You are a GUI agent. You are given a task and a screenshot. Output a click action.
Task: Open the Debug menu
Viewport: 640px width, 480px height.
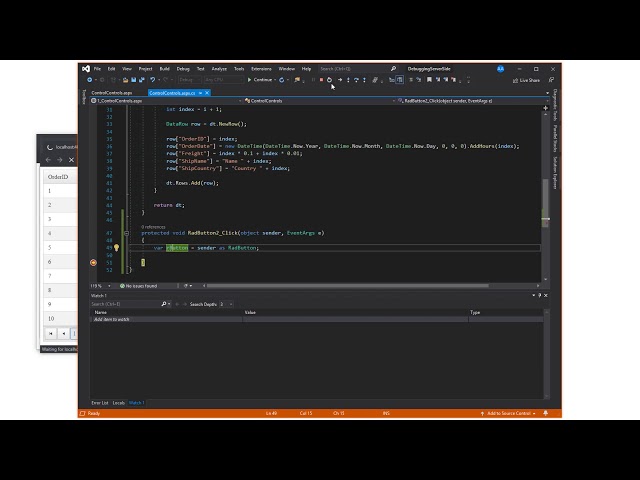(183, 69)
